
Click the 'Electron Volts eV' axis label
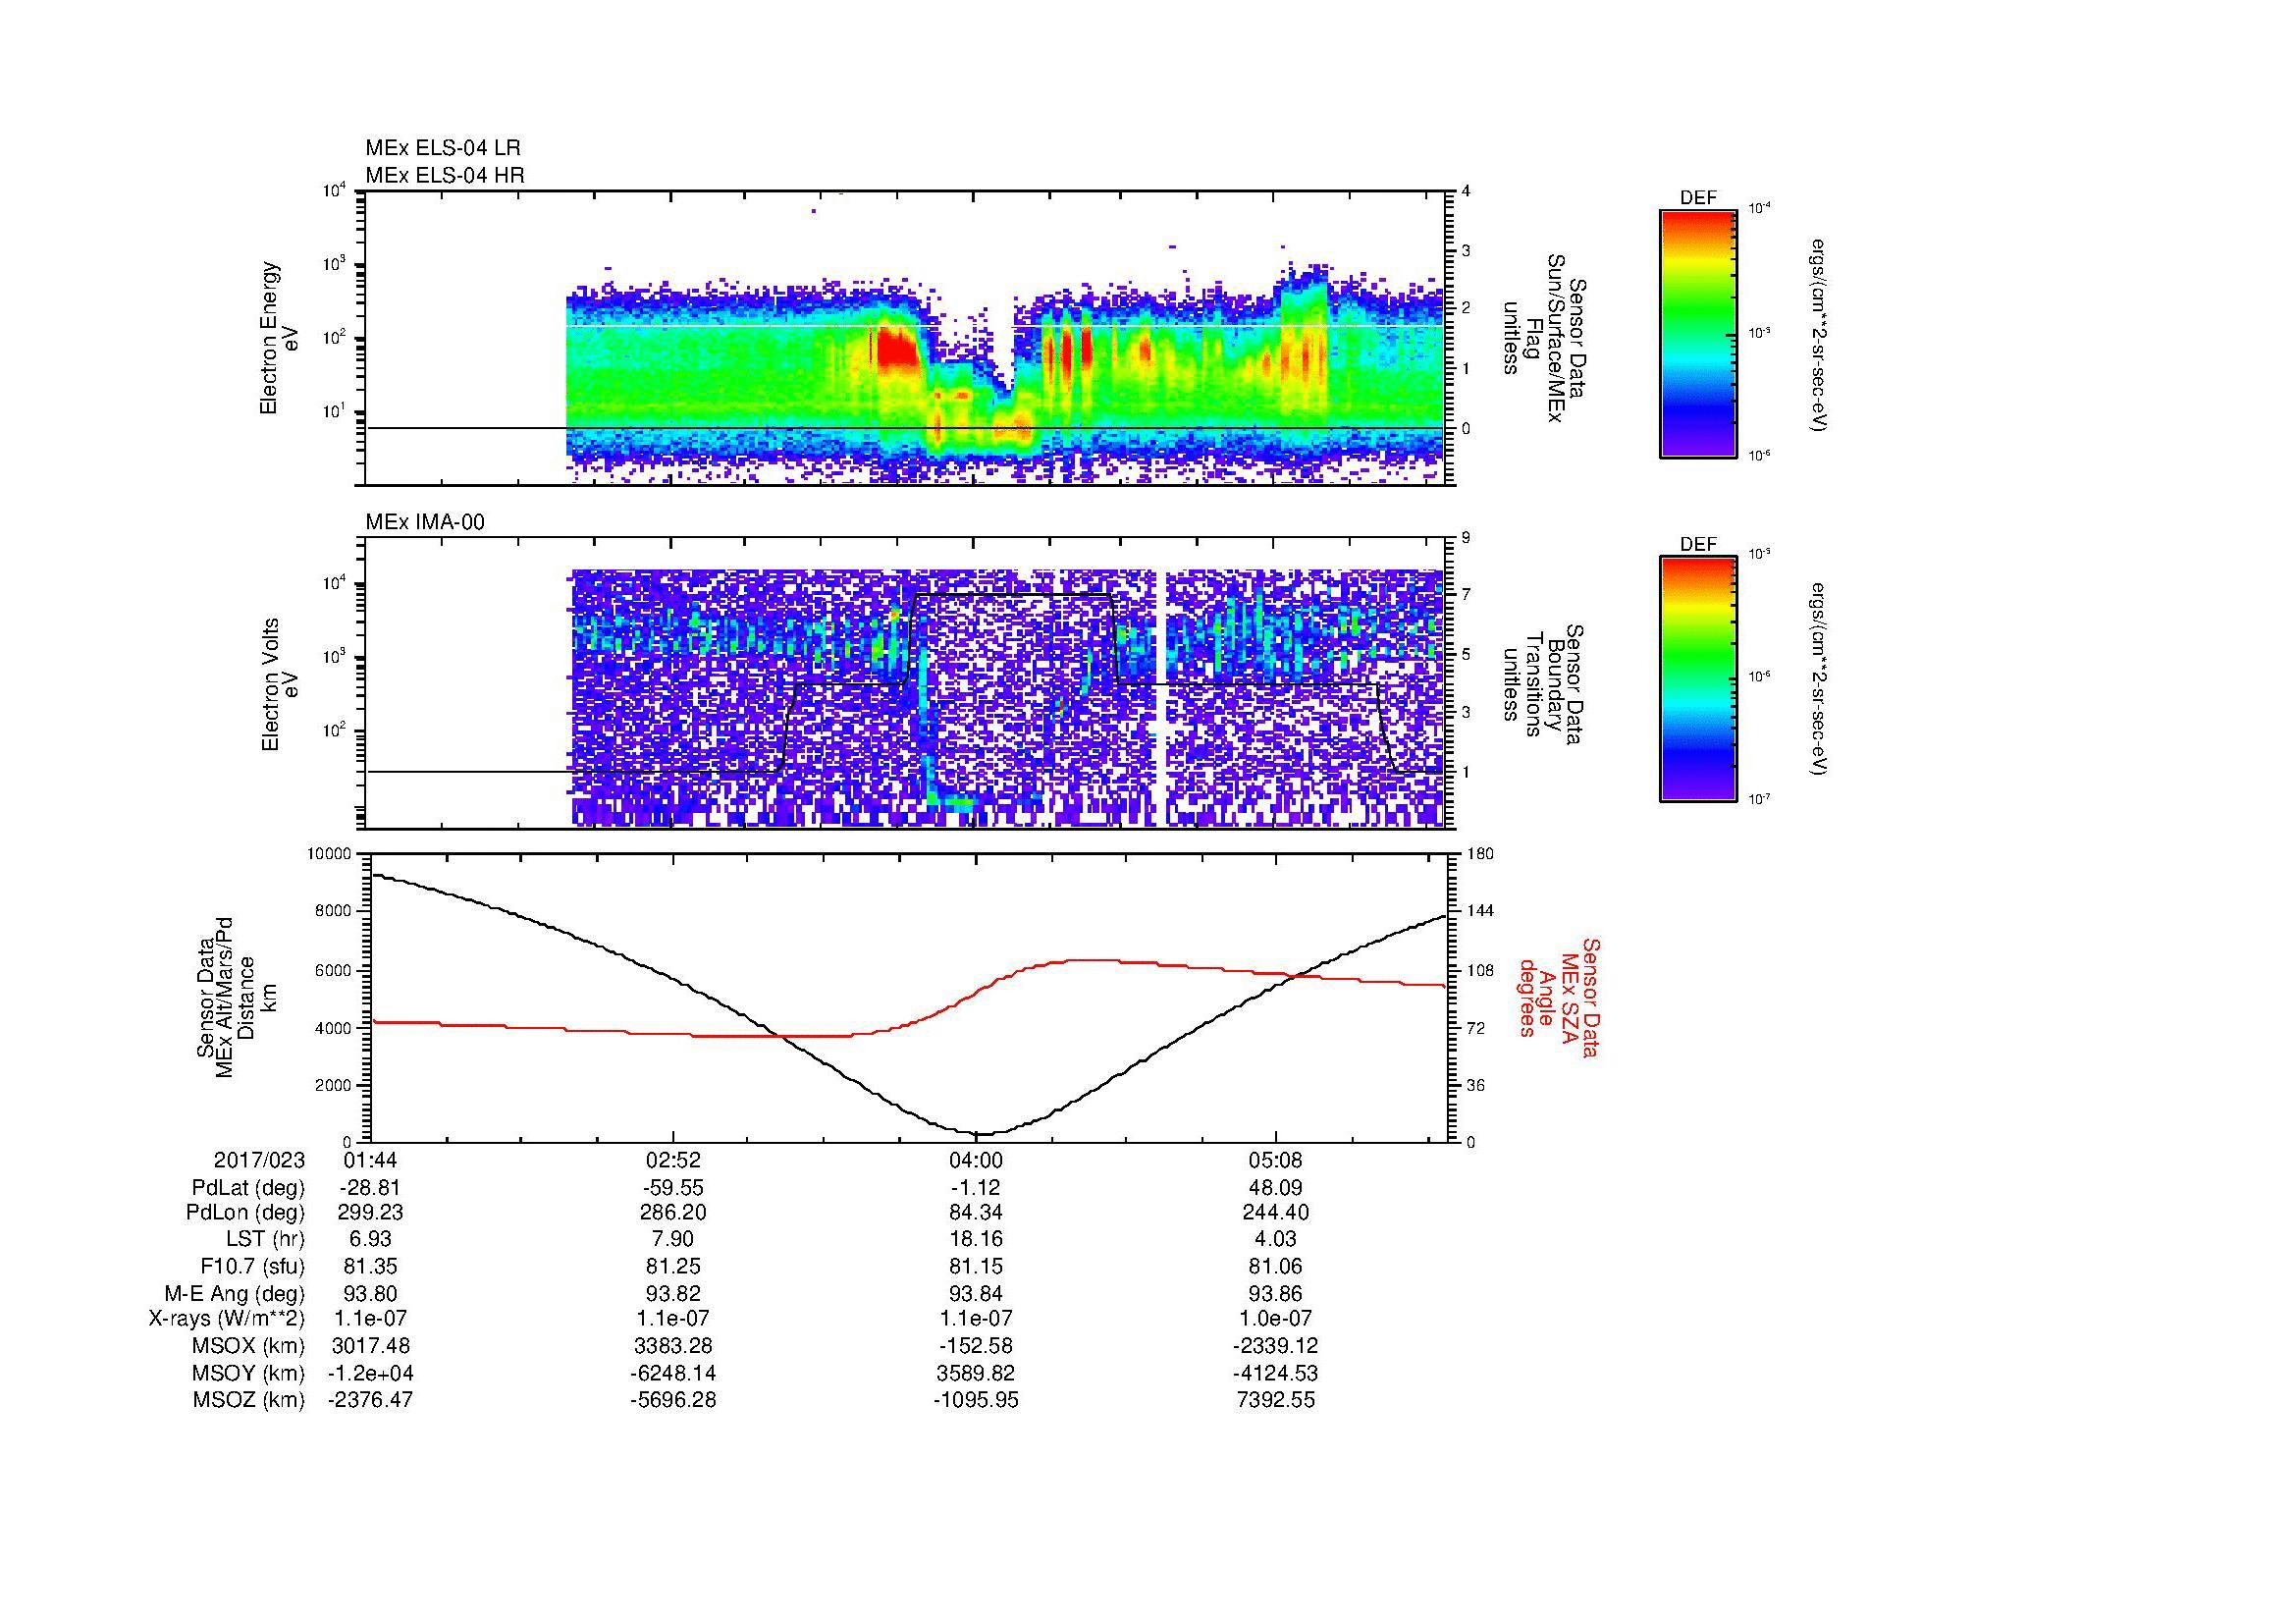tap(281, 685)
